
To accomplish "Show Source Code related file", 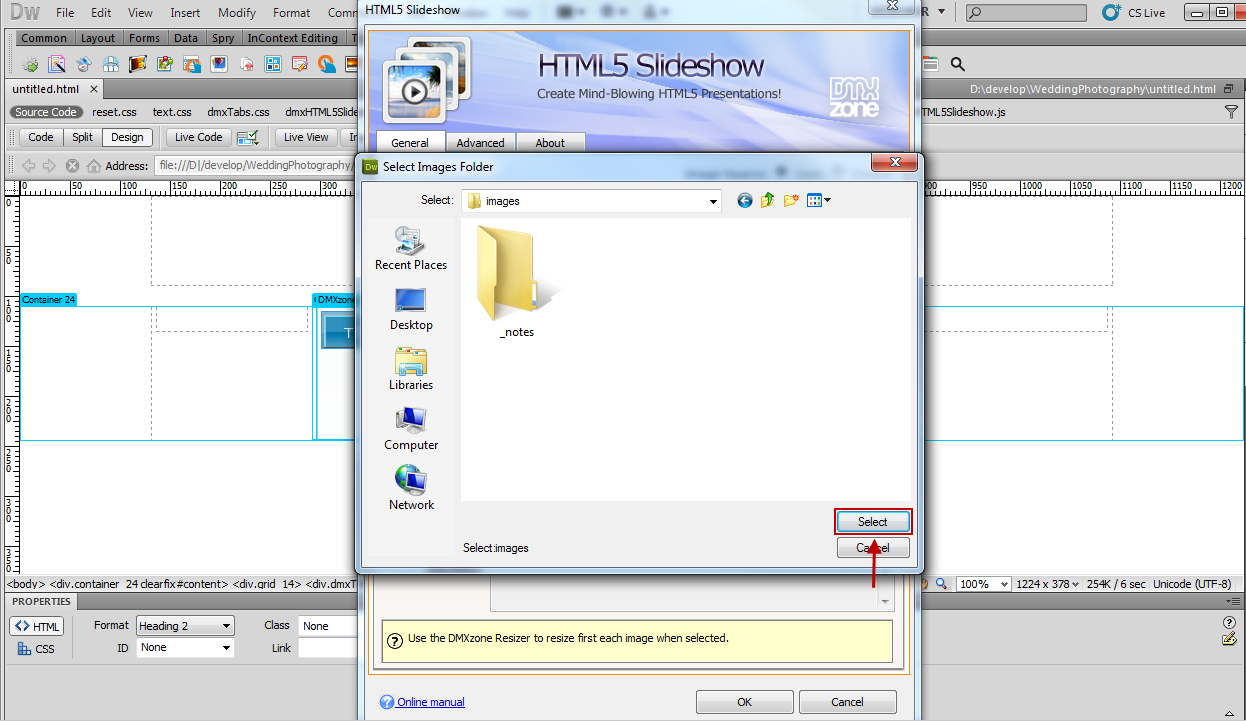I will coord(45,113).
